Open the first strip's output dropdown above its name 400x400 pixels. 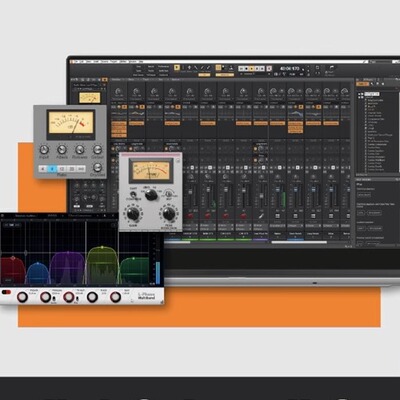pos(191,230)
